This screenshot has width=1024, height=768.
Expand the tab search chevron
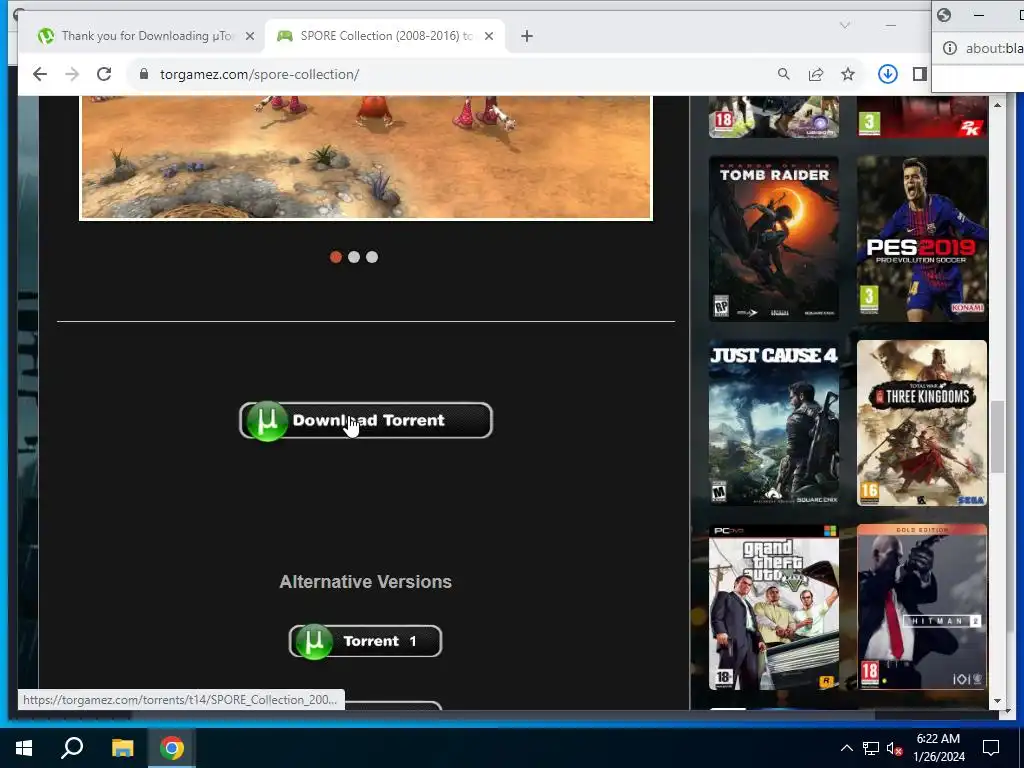(845, 25)
